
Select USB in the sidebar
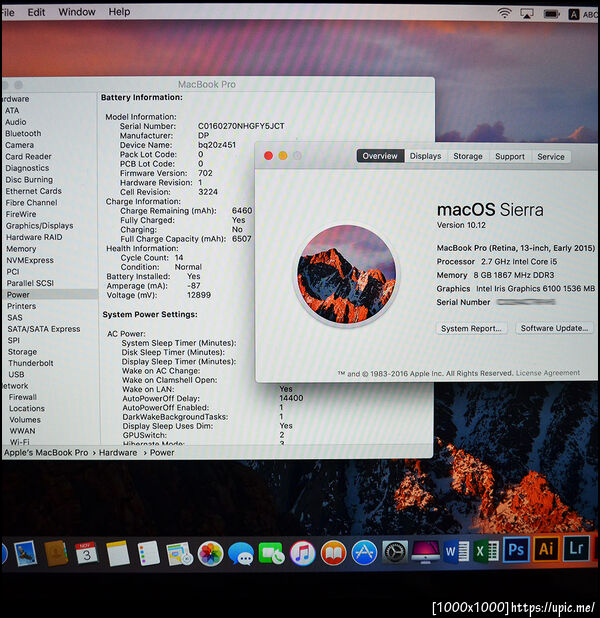pyautogui.click(x=17, y=374)
